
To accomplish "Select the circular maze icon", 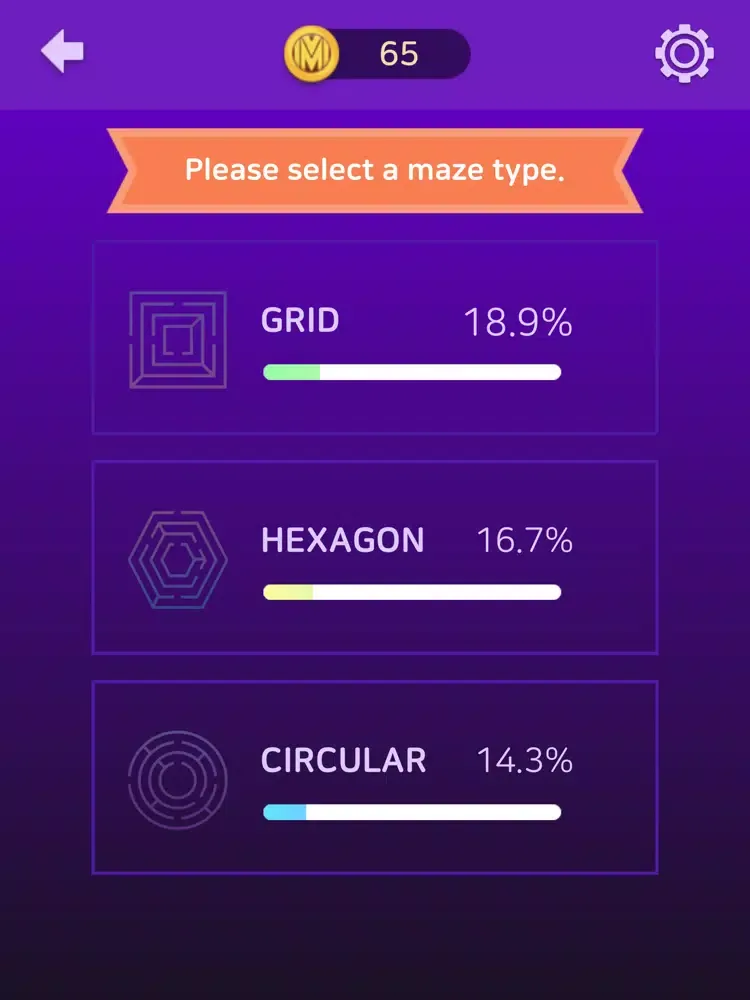I will pos(178,780).
